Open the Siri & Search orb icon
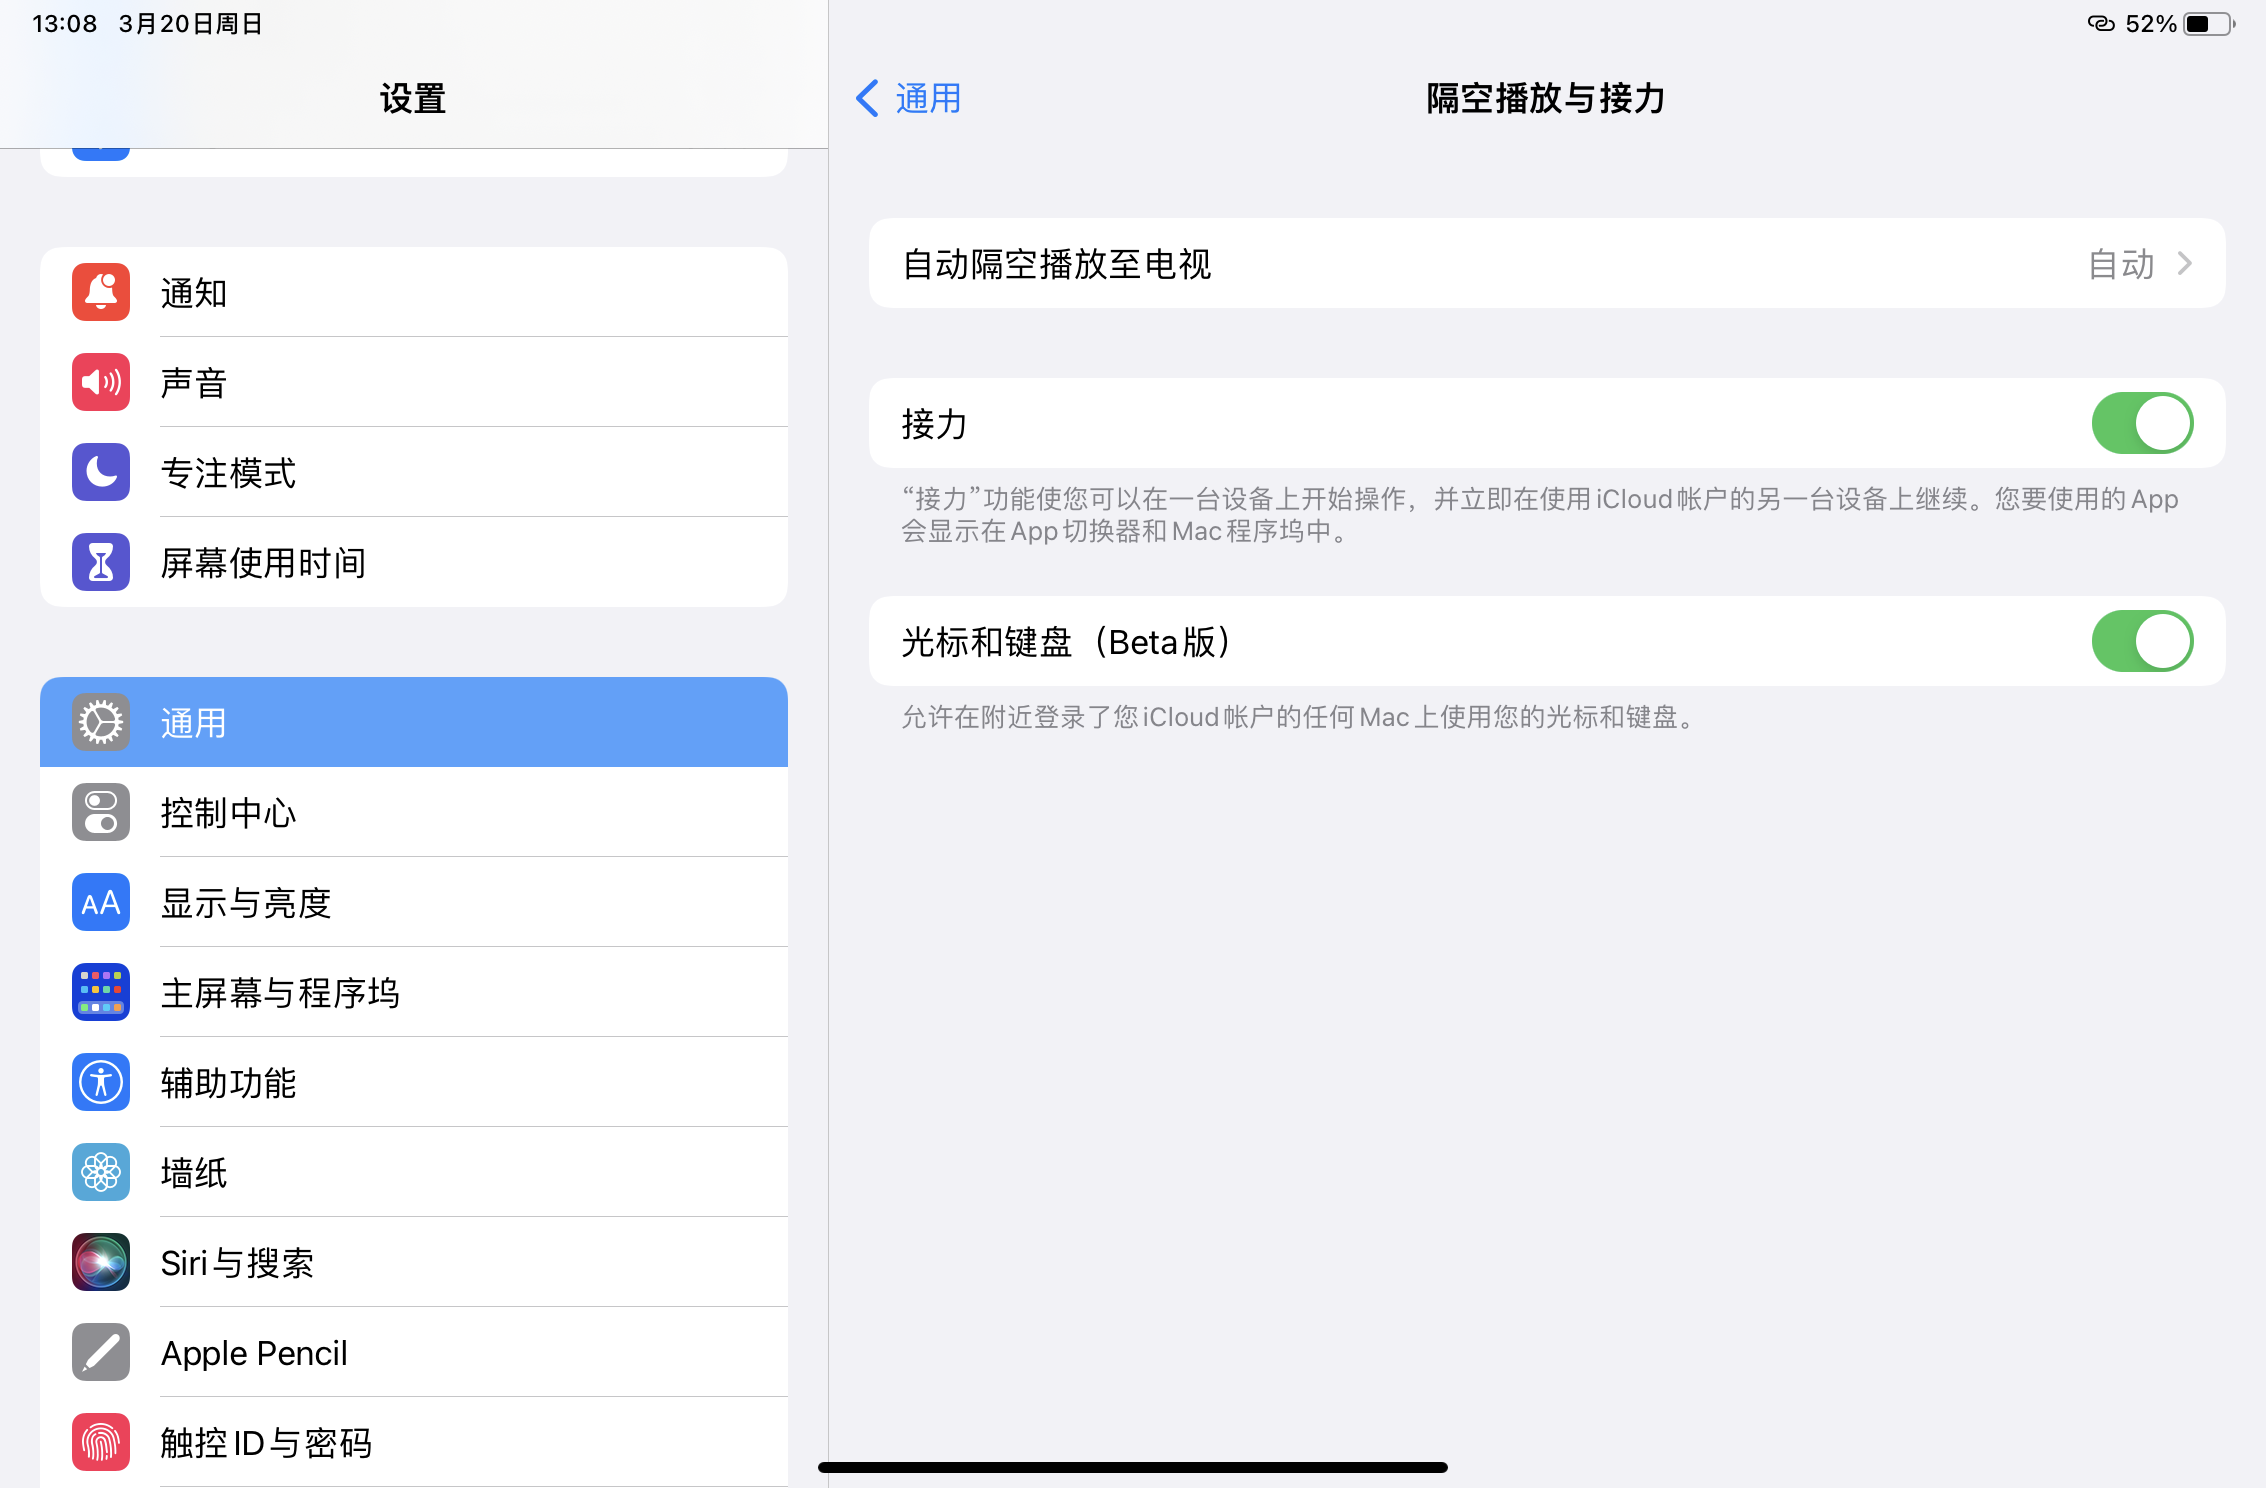Screen dimensions: 2266x1488 (x=101, y=1262)
